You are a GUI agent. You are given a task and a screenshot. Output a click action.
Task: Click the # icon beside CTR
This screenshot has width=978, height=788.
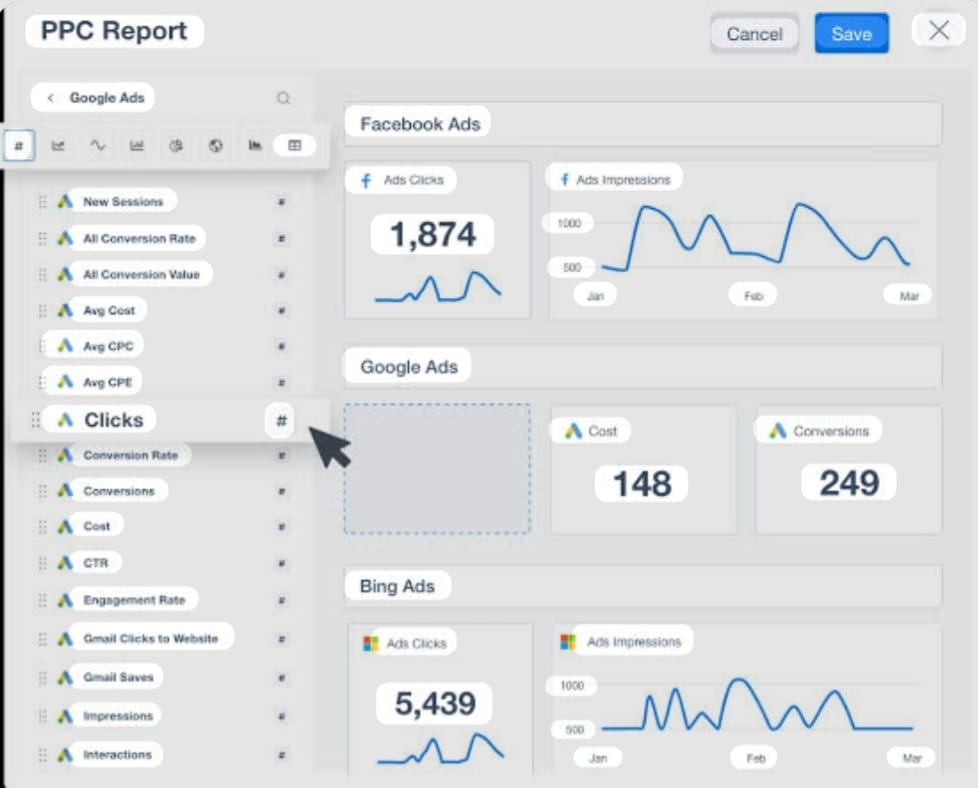point(281,563)
